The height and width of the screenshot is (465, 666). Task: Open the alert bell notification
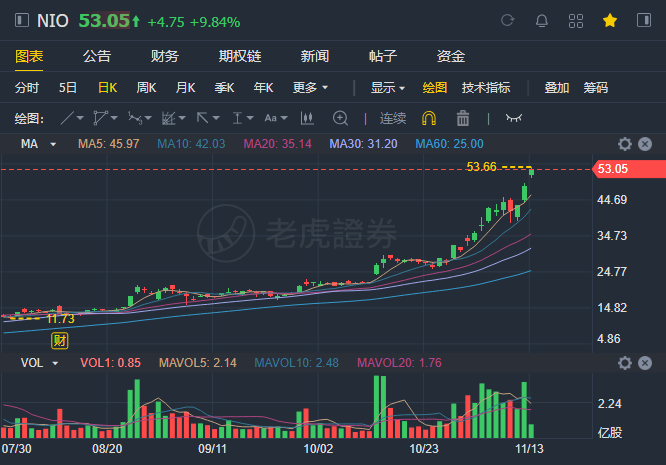pos(541,20)
